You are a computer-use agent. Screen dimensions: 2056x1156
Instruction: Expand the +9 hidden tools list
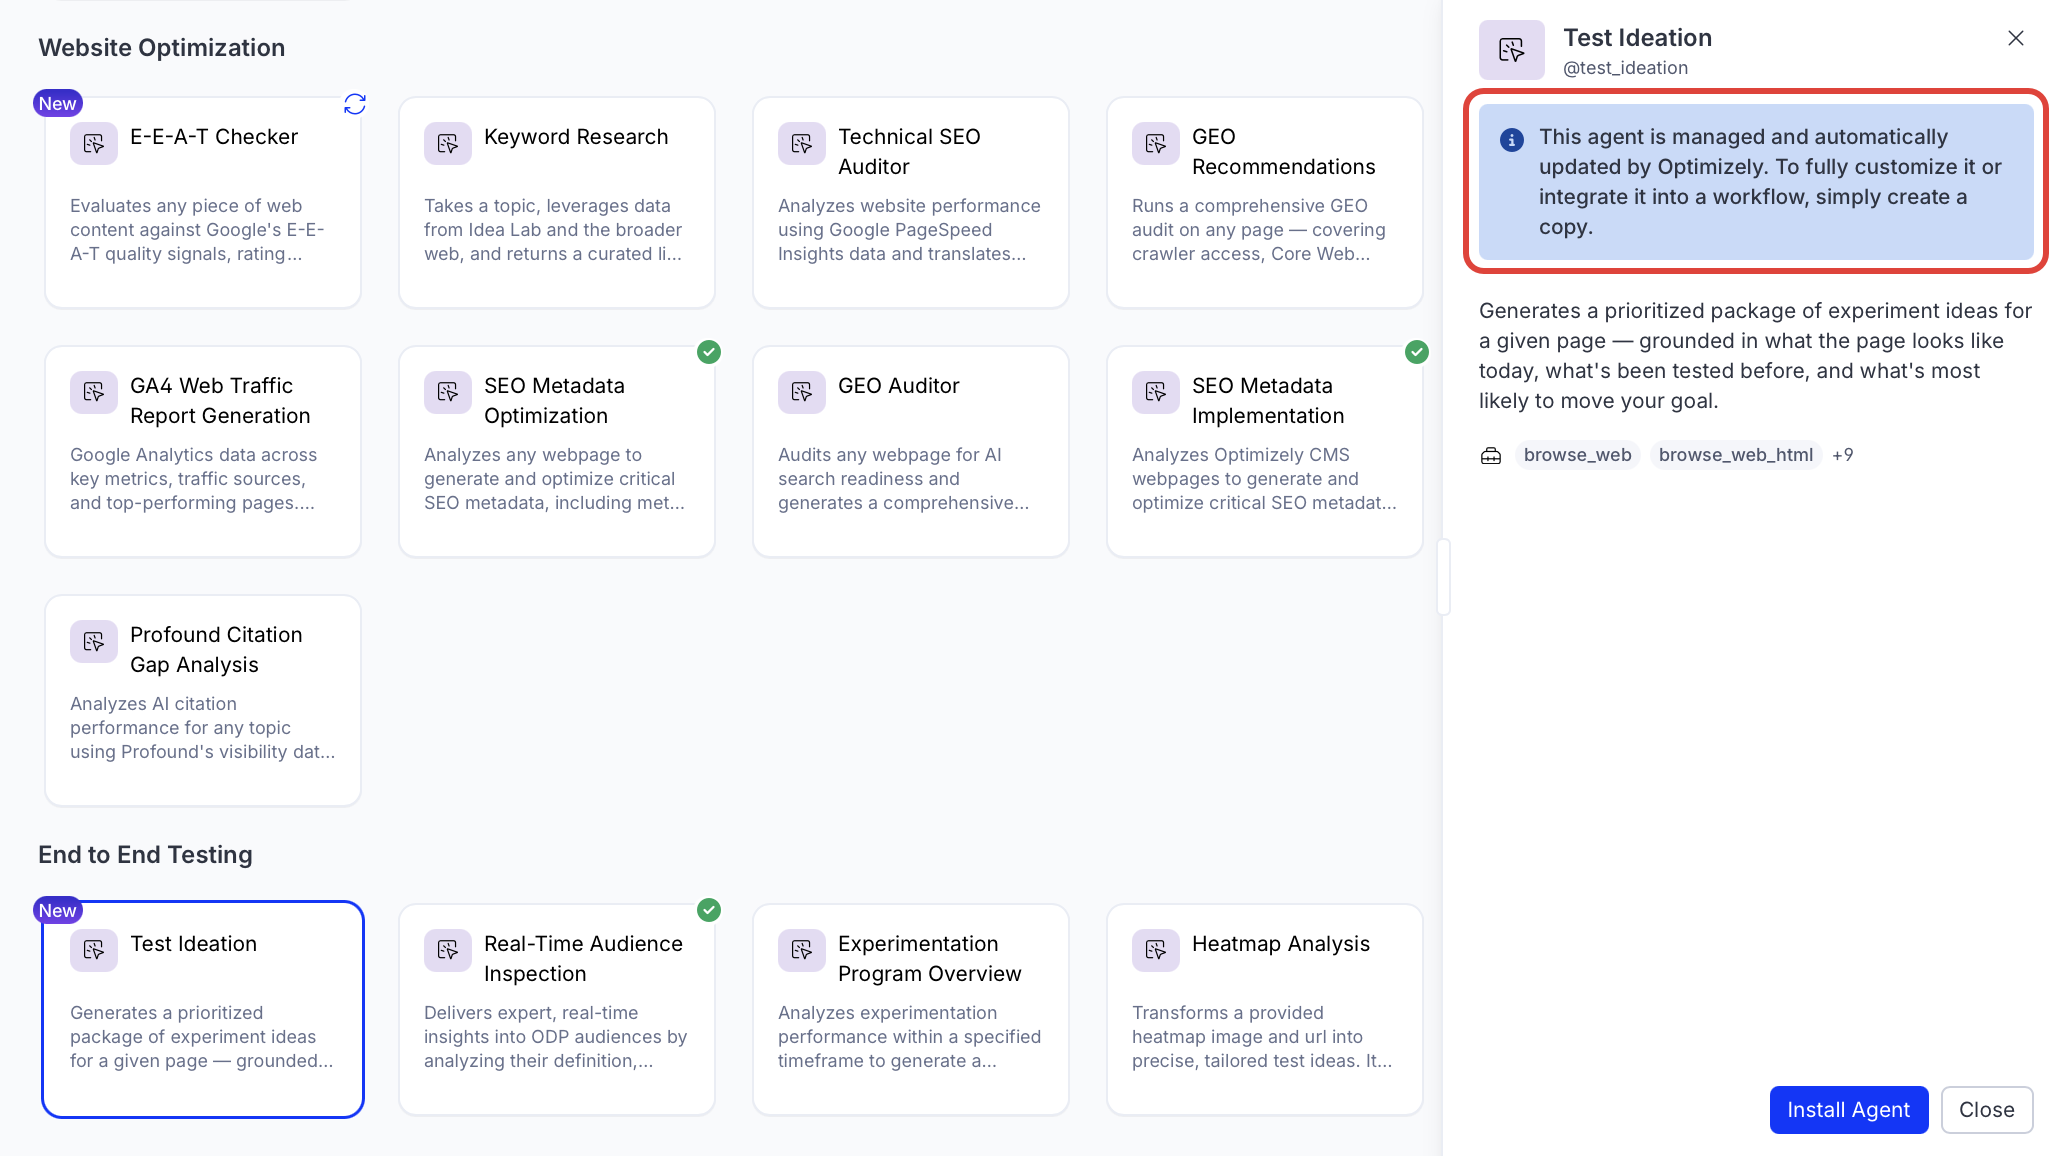pos(1844,455)
